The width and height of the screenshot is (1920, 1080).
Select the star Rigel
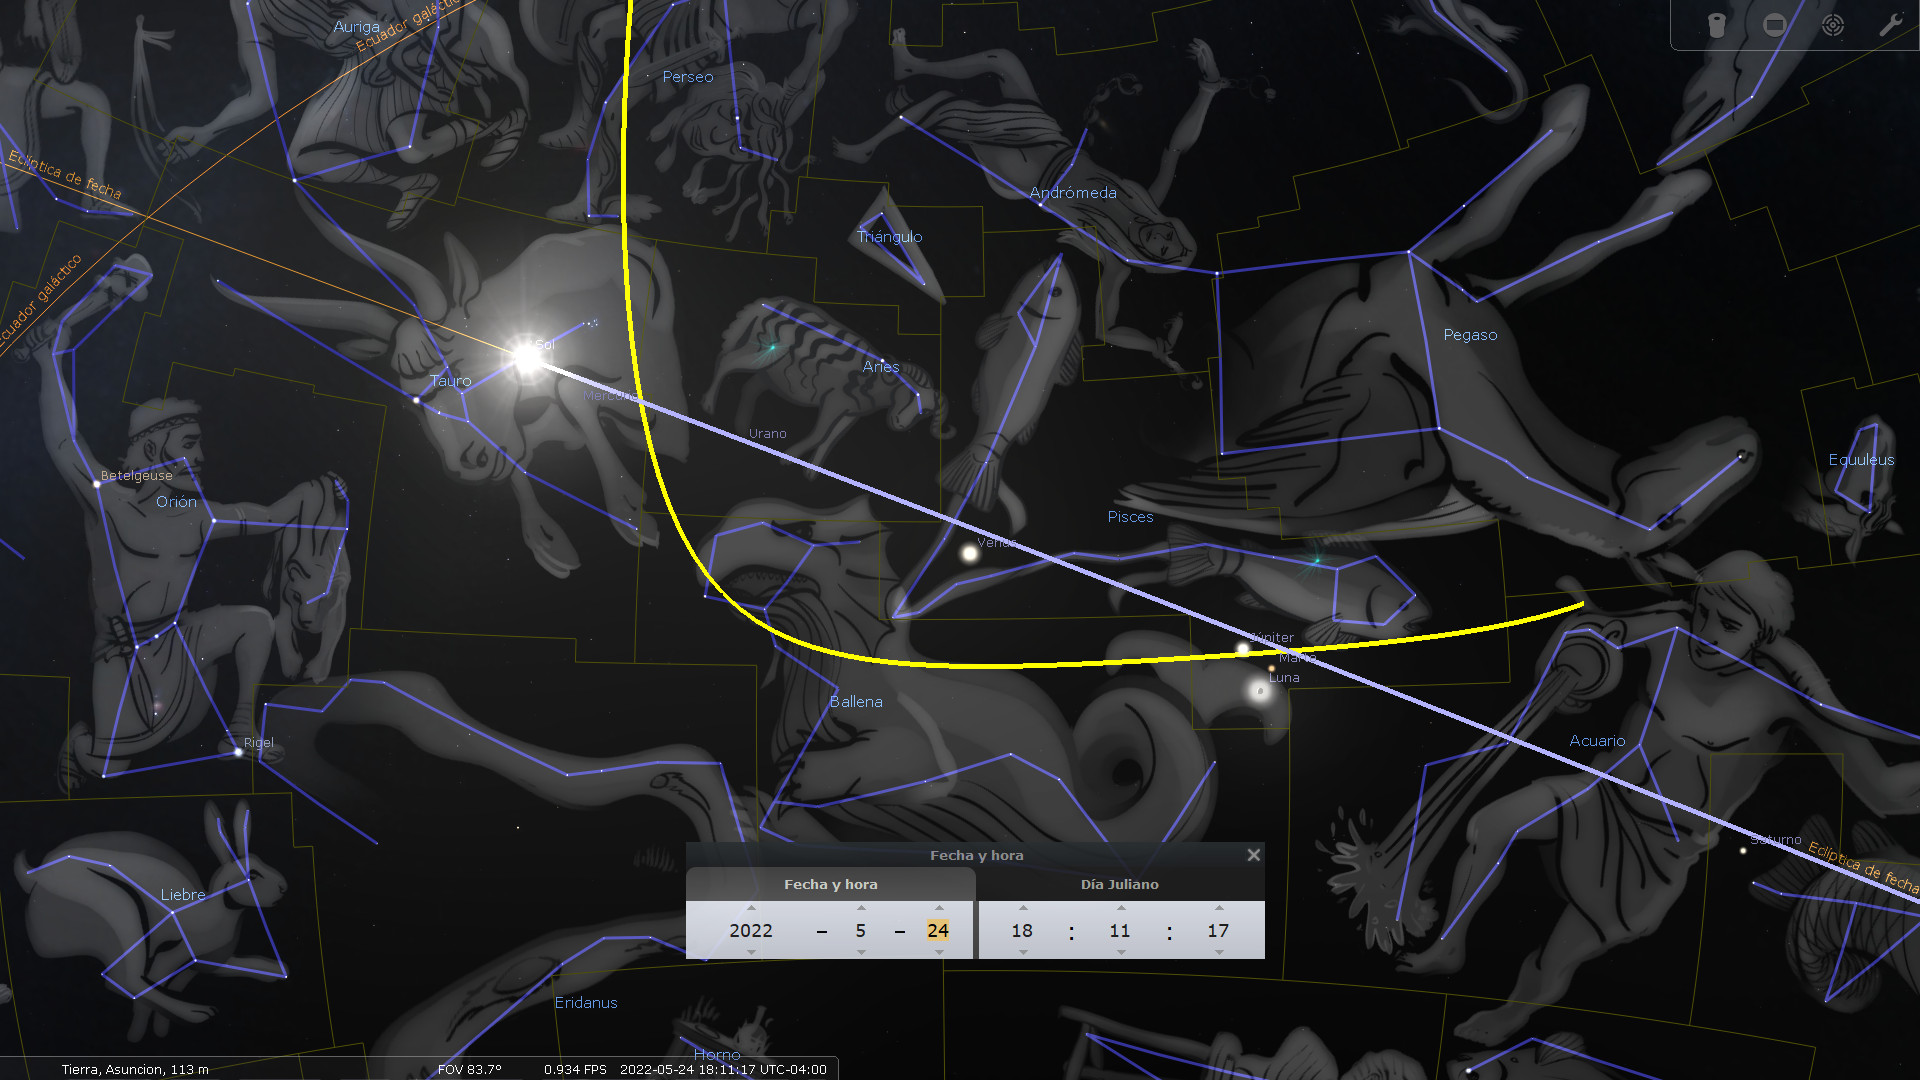click(x=238, y=751)
